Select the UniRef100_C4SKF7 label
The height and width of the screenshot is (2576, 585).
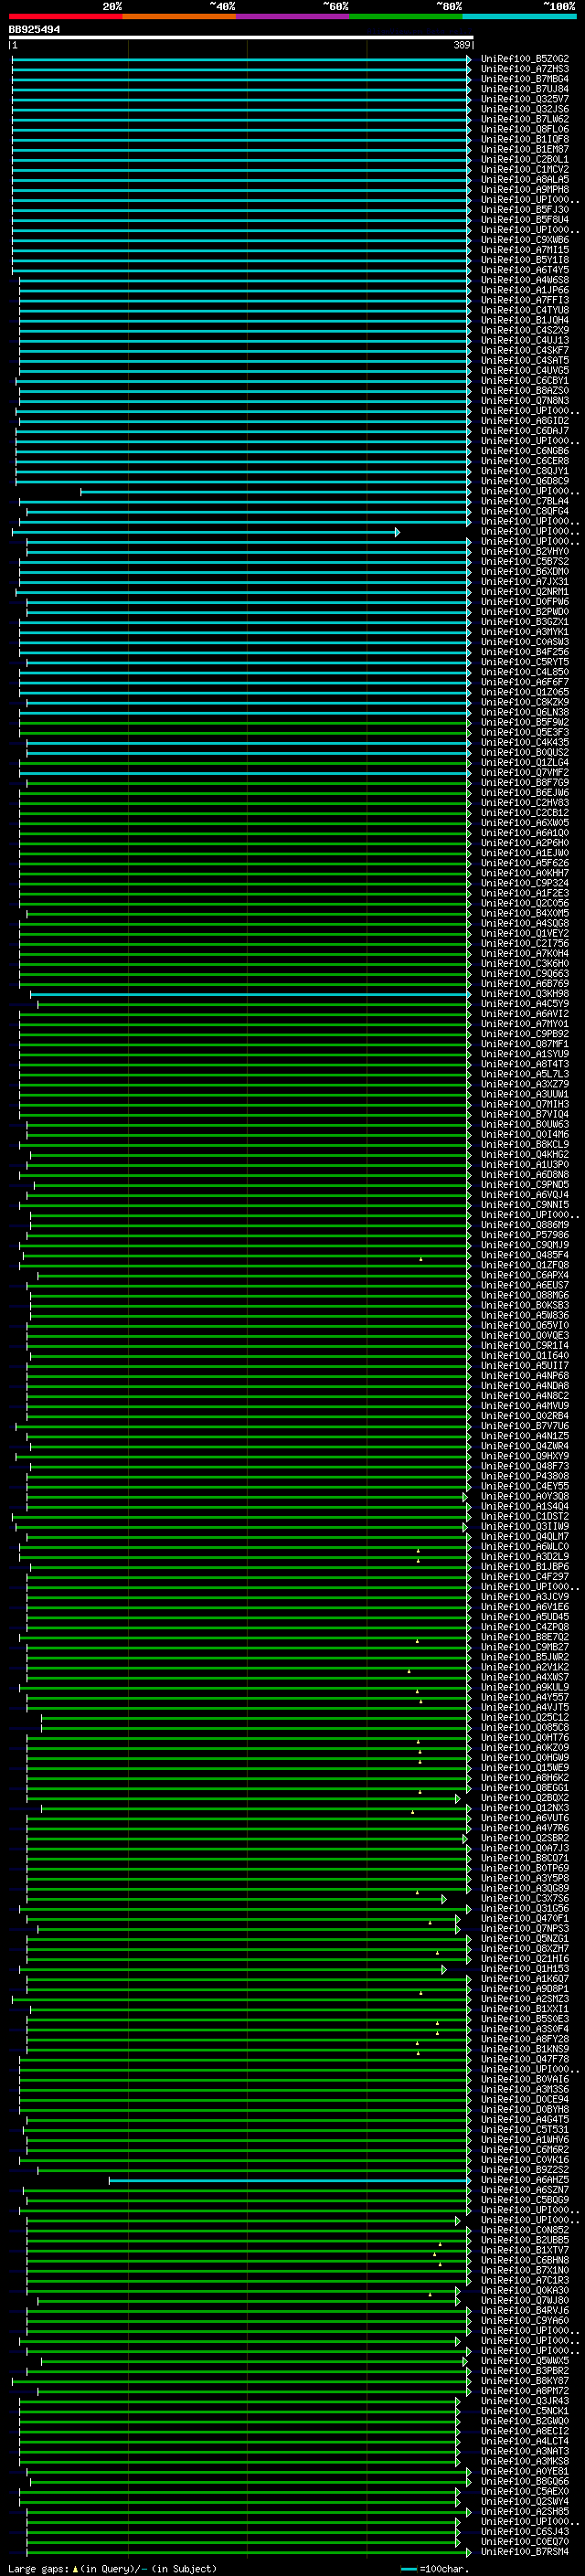point(525,350)
